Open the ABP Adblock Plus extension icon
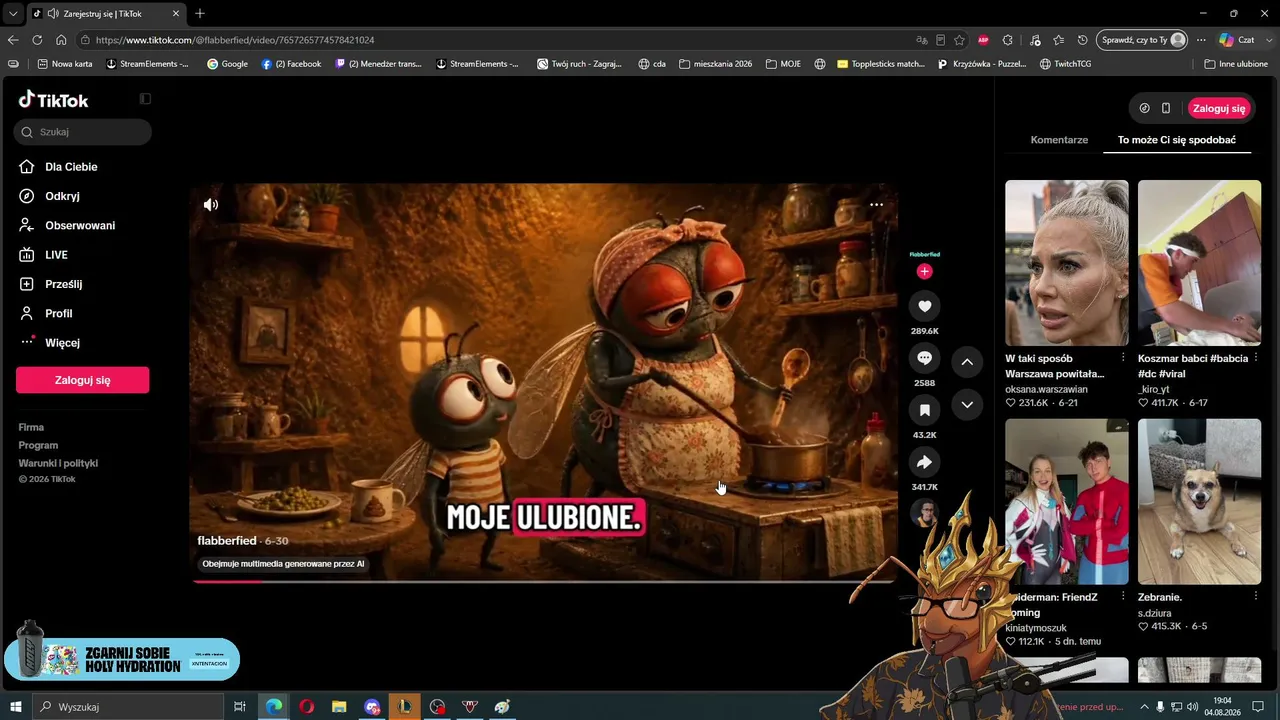This screenshot has height=720, width=1280. 983,40
